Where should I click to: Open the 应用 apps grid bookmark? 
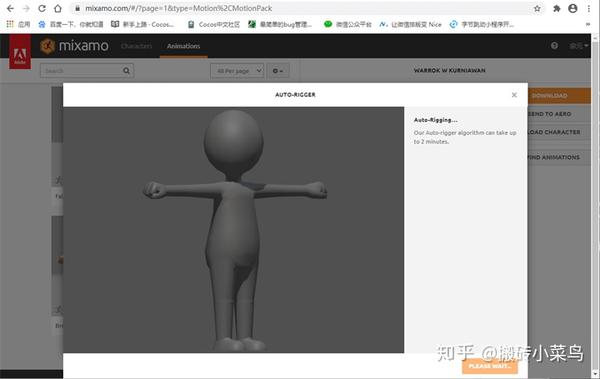click(18, 24)
